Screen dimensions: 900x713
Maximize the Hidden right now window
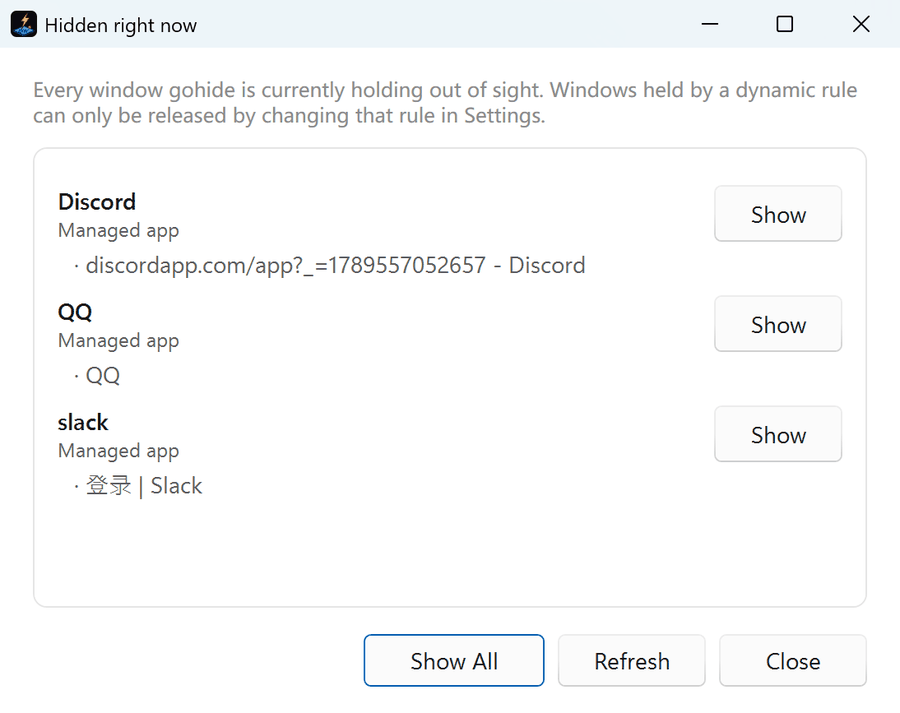coord(785,24)
